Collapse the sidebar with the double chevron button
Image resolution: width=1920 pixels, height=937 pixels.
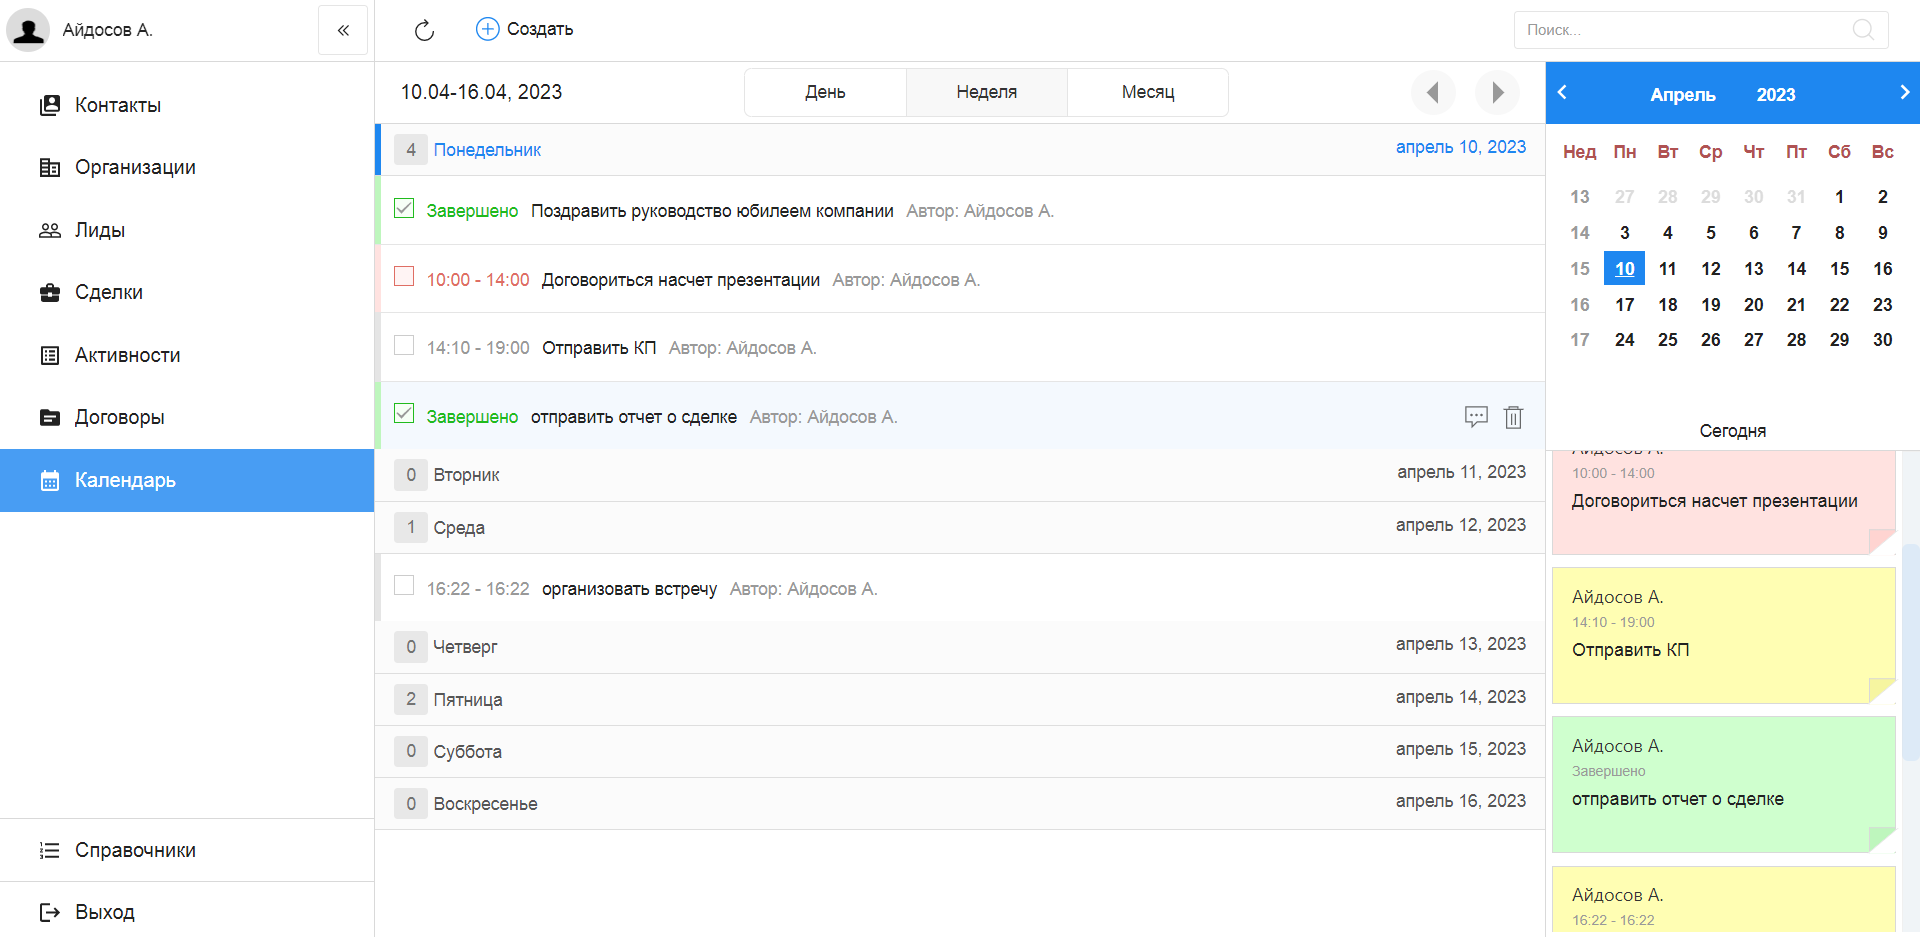coord(343,30)
